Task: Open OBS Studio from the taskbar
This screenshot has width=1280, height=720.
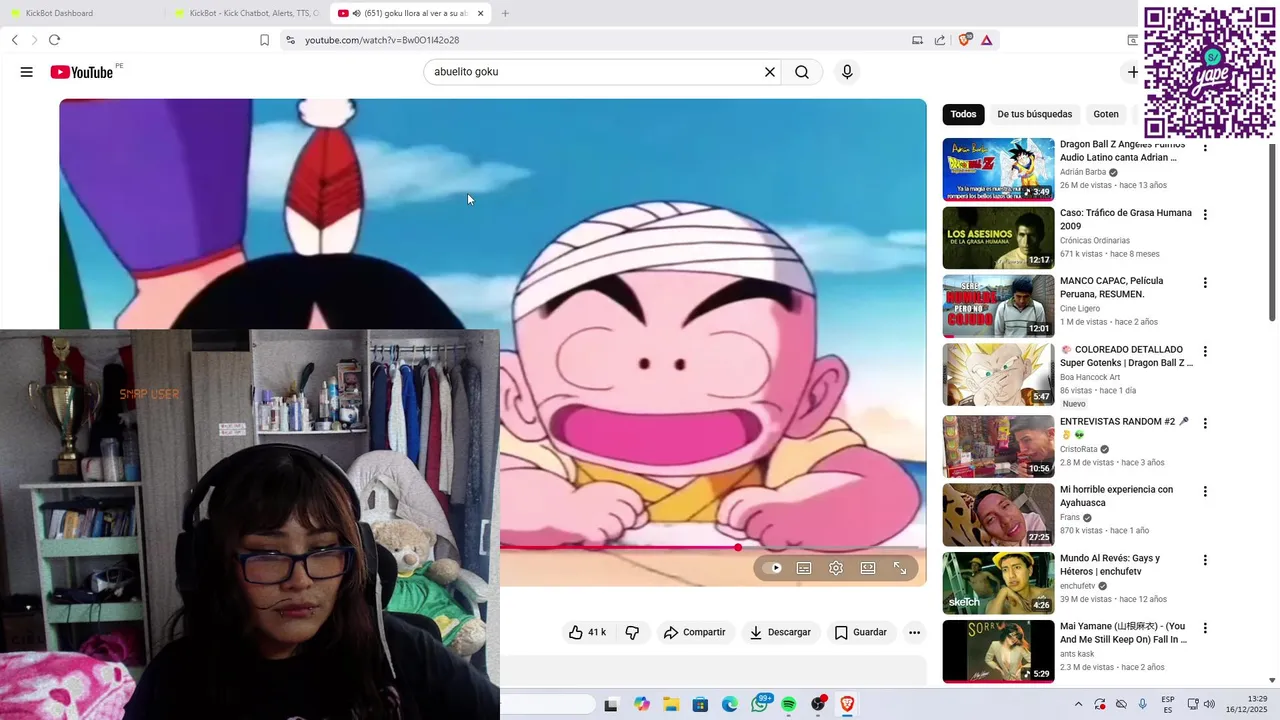Action: (819, 704)
